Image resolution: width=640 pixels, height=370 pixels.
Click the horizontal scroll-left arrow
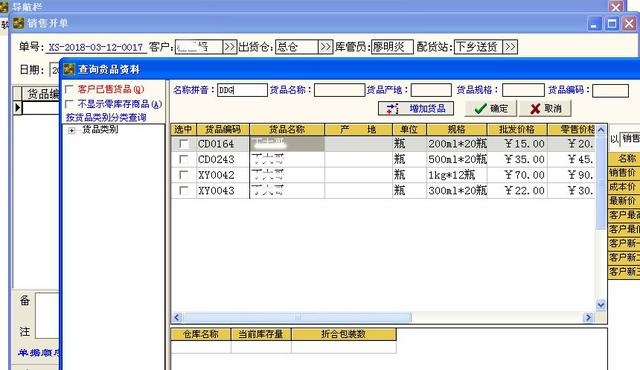pyautogui.click(x=177, y=317)
